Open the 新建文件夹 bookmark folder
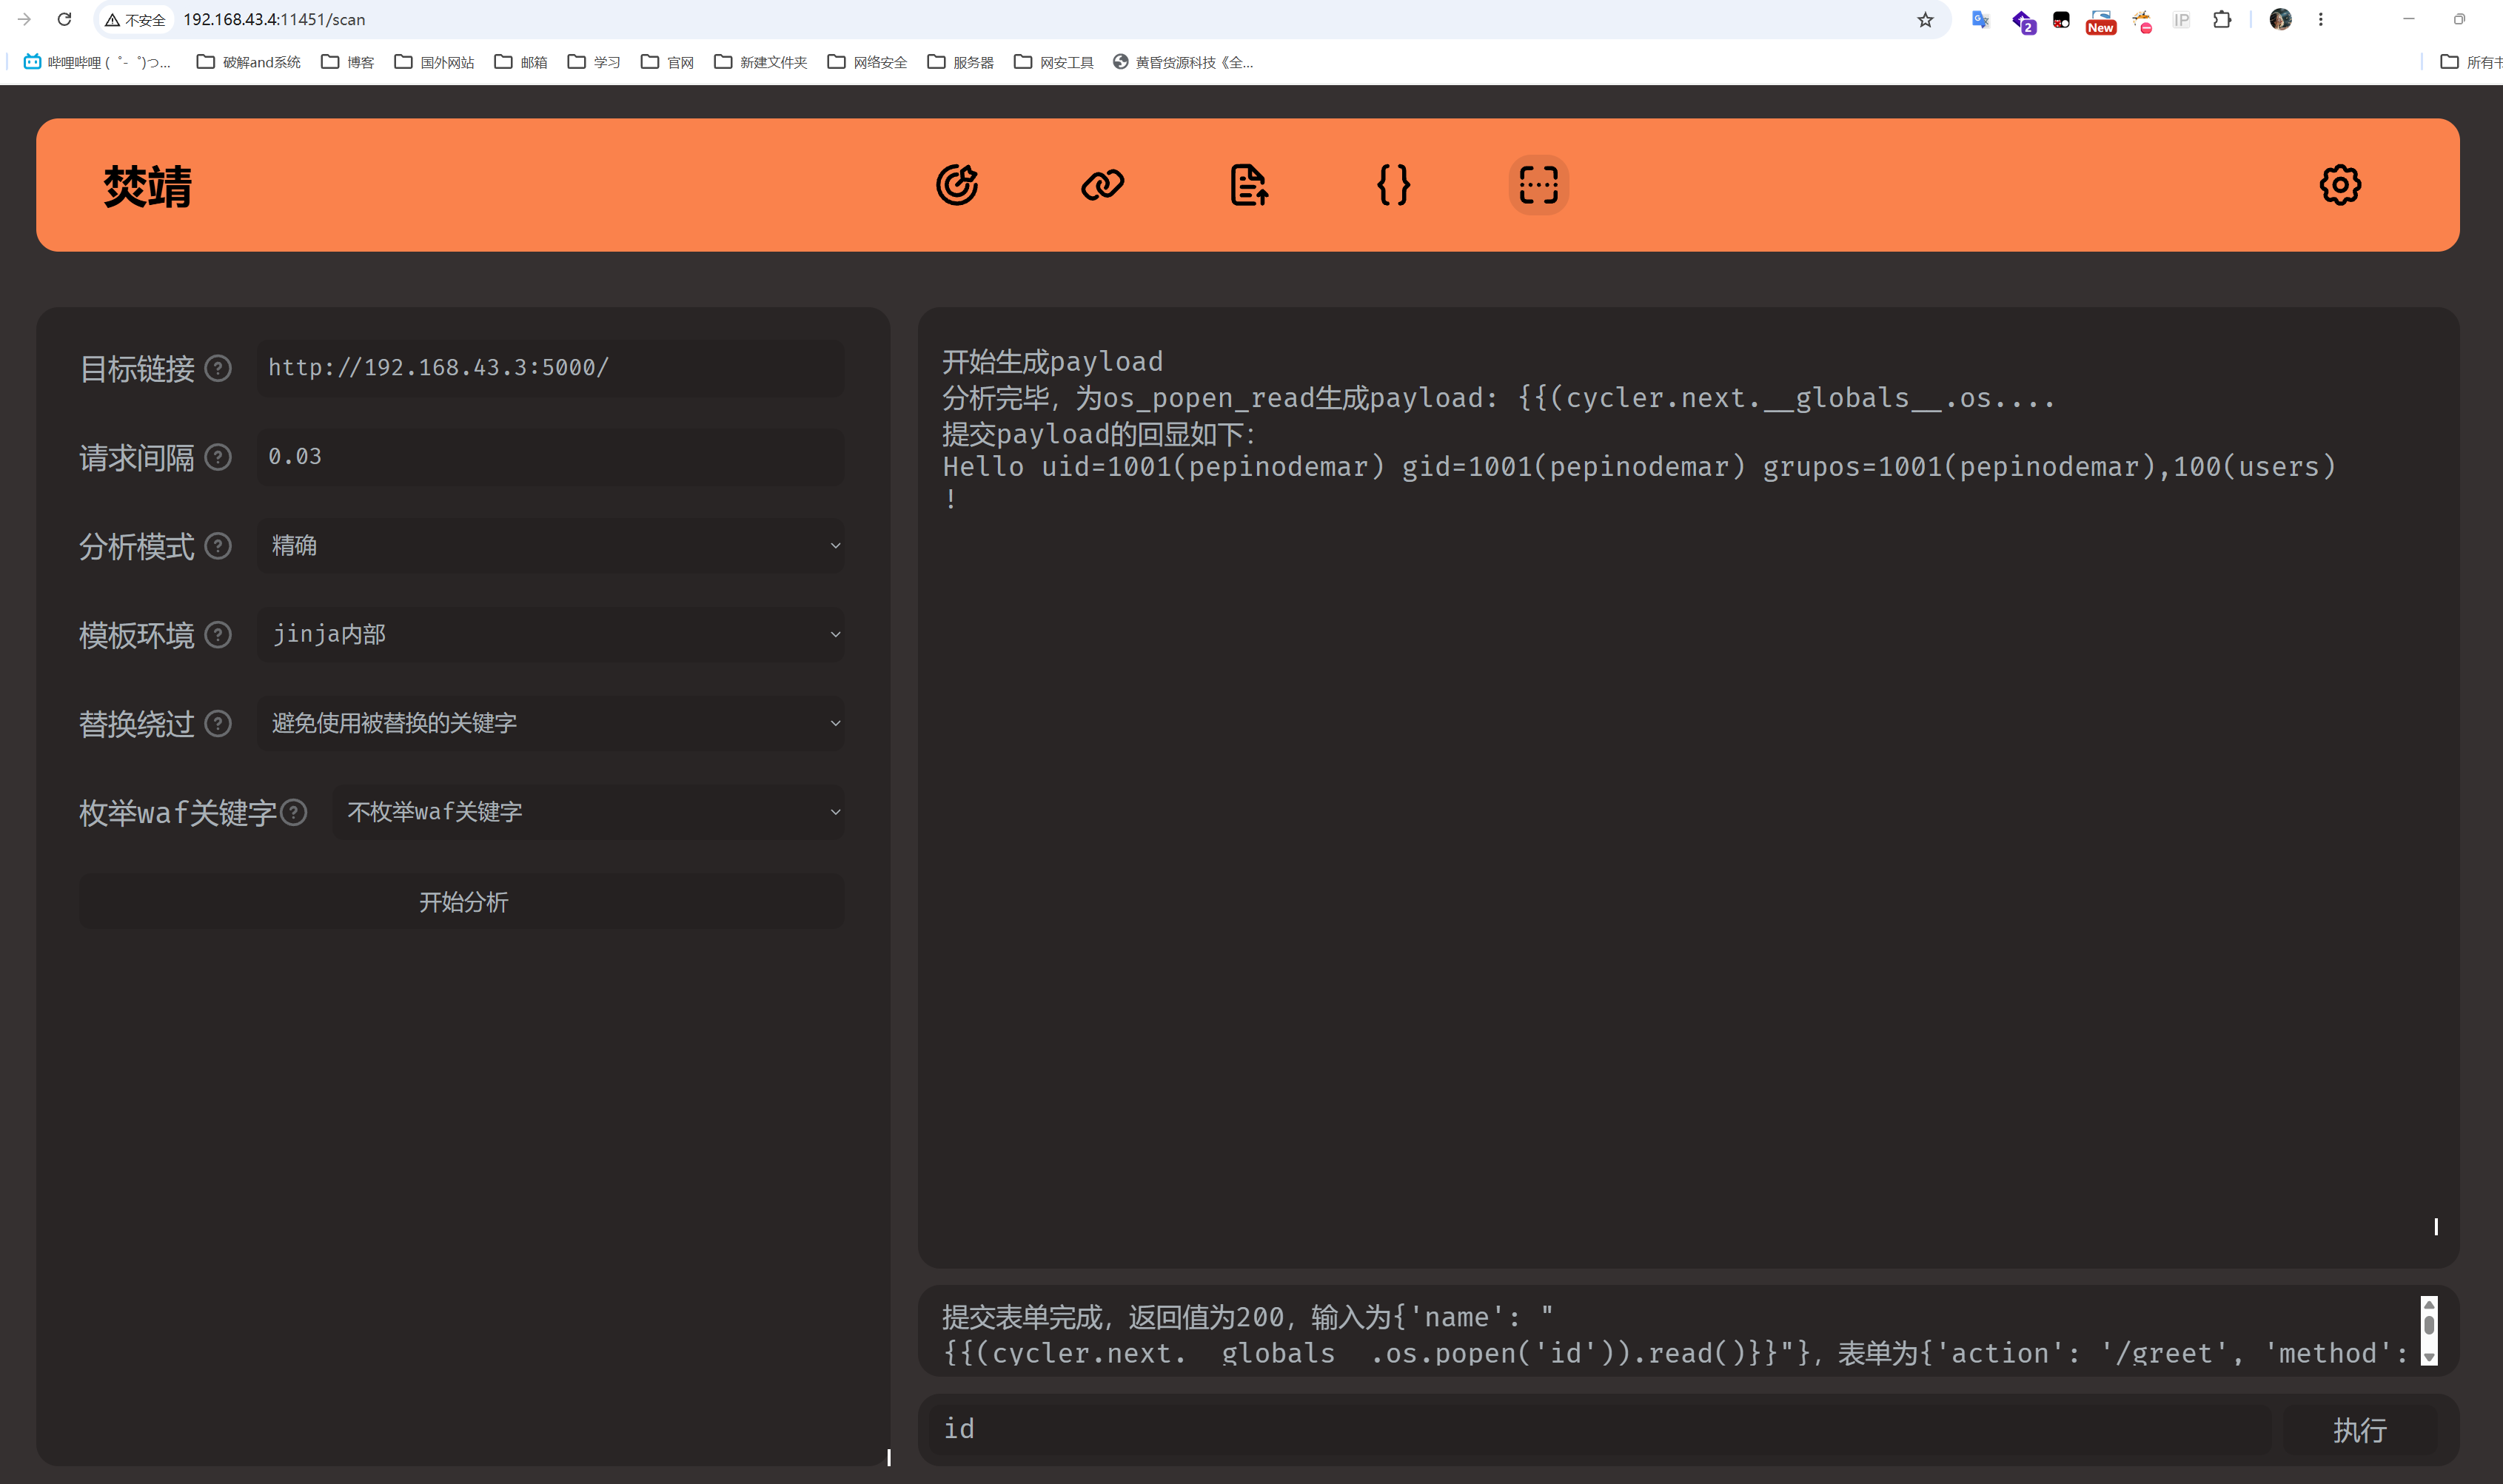The height and width of the screenshot is (1484, 2503). click(760, 62)
